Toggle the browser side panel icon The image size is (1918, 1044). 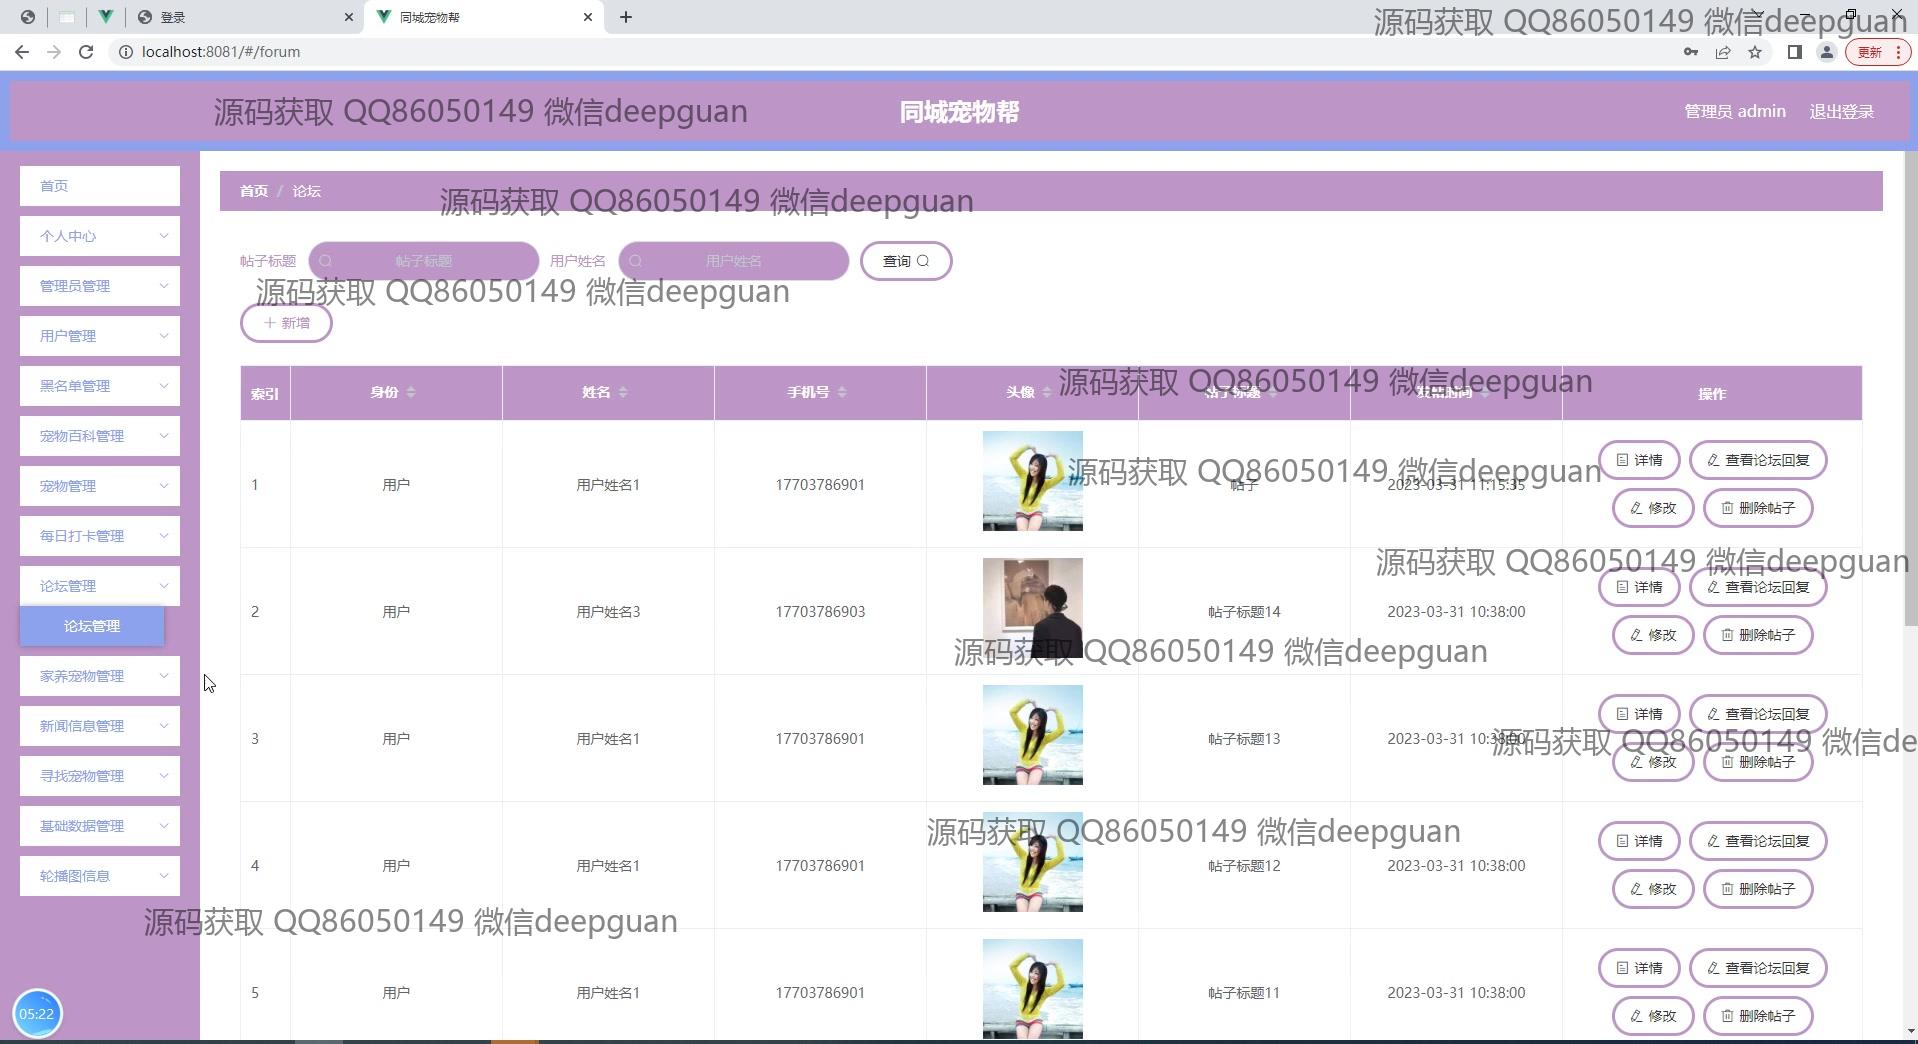(1794, 52)
